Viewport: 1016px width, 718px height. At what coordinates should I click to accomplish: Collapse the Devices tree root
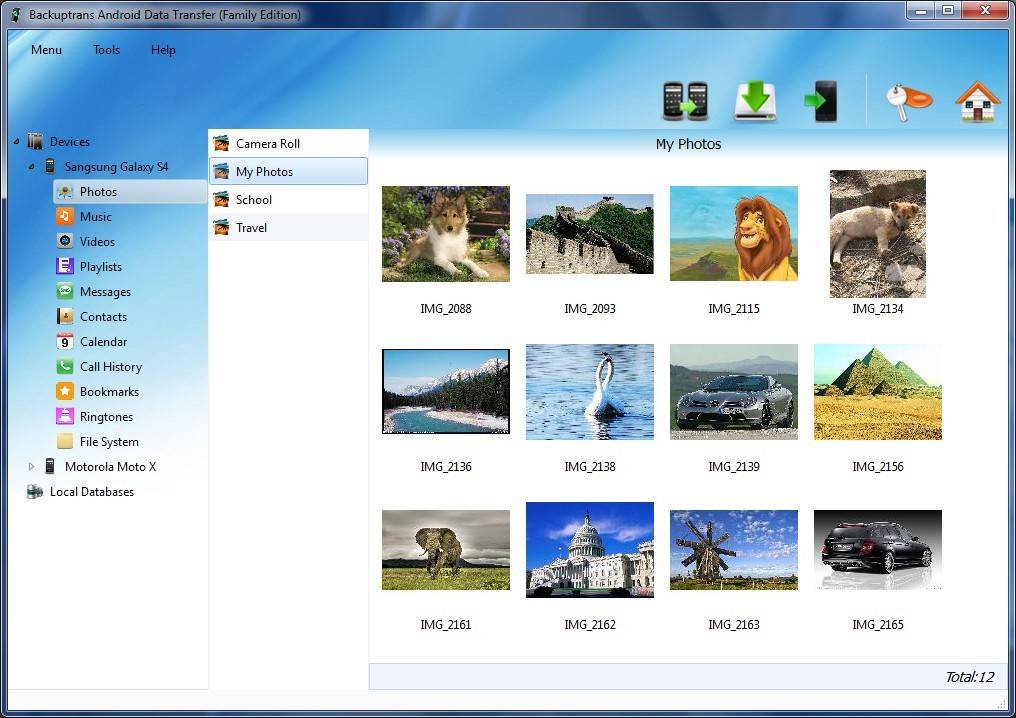coord(16,141)
